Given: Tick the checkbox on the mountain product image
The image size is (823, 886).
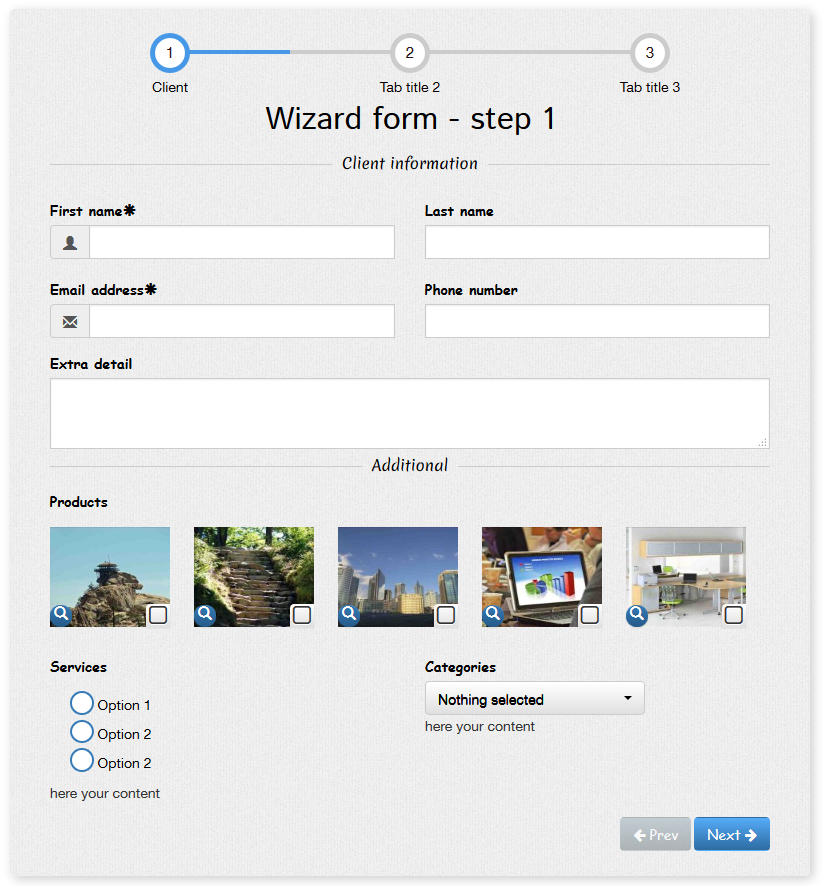Looking at the screenshot, I should (x=157, y=616).
